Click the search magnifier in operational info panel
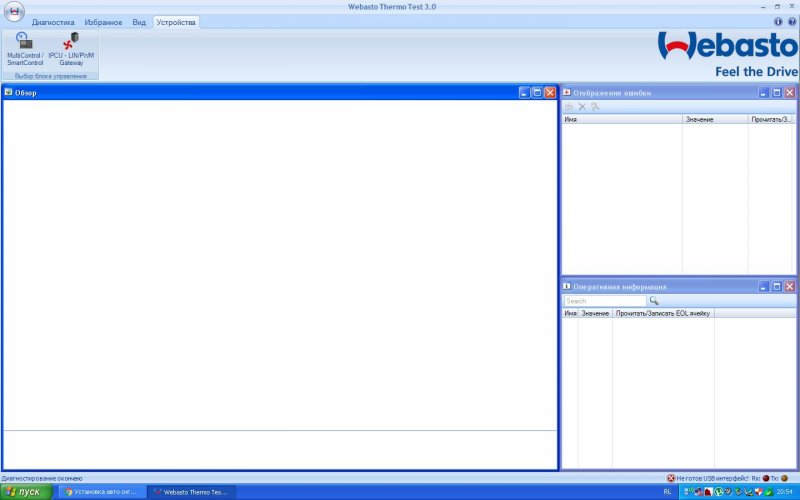Viewport: 800px width, 500px height. click(x=654, y=301)
